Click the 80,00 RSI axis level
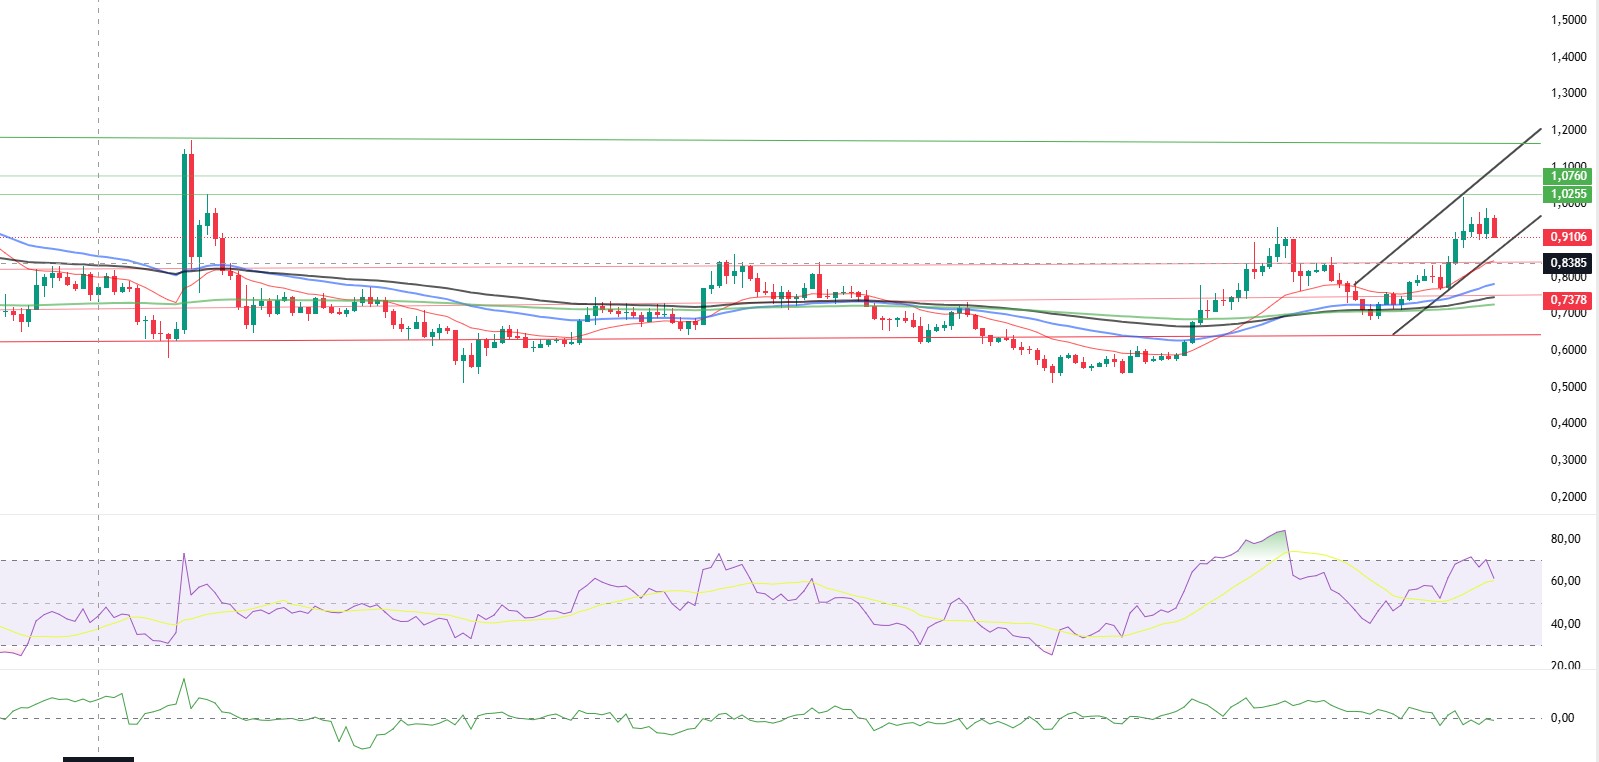Viewport: 1599px width, 762px height. click(1565, 539)
